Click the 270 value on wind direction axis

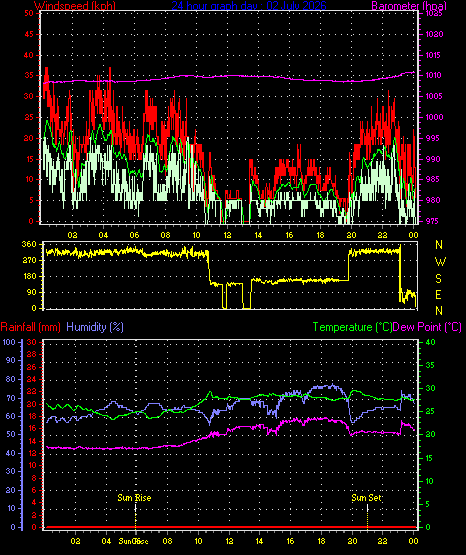pyautogui.click(x=29, y=260)
